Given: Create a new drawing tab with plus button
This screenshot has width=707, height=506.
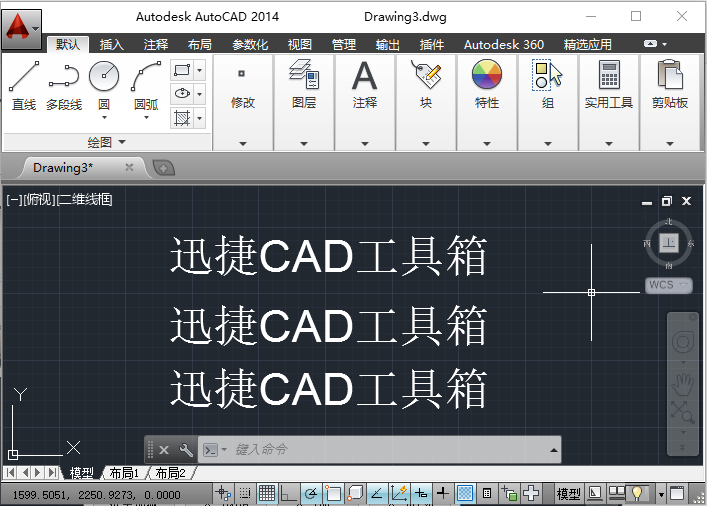Looking at the screenshot, I should tap(163, 168).
